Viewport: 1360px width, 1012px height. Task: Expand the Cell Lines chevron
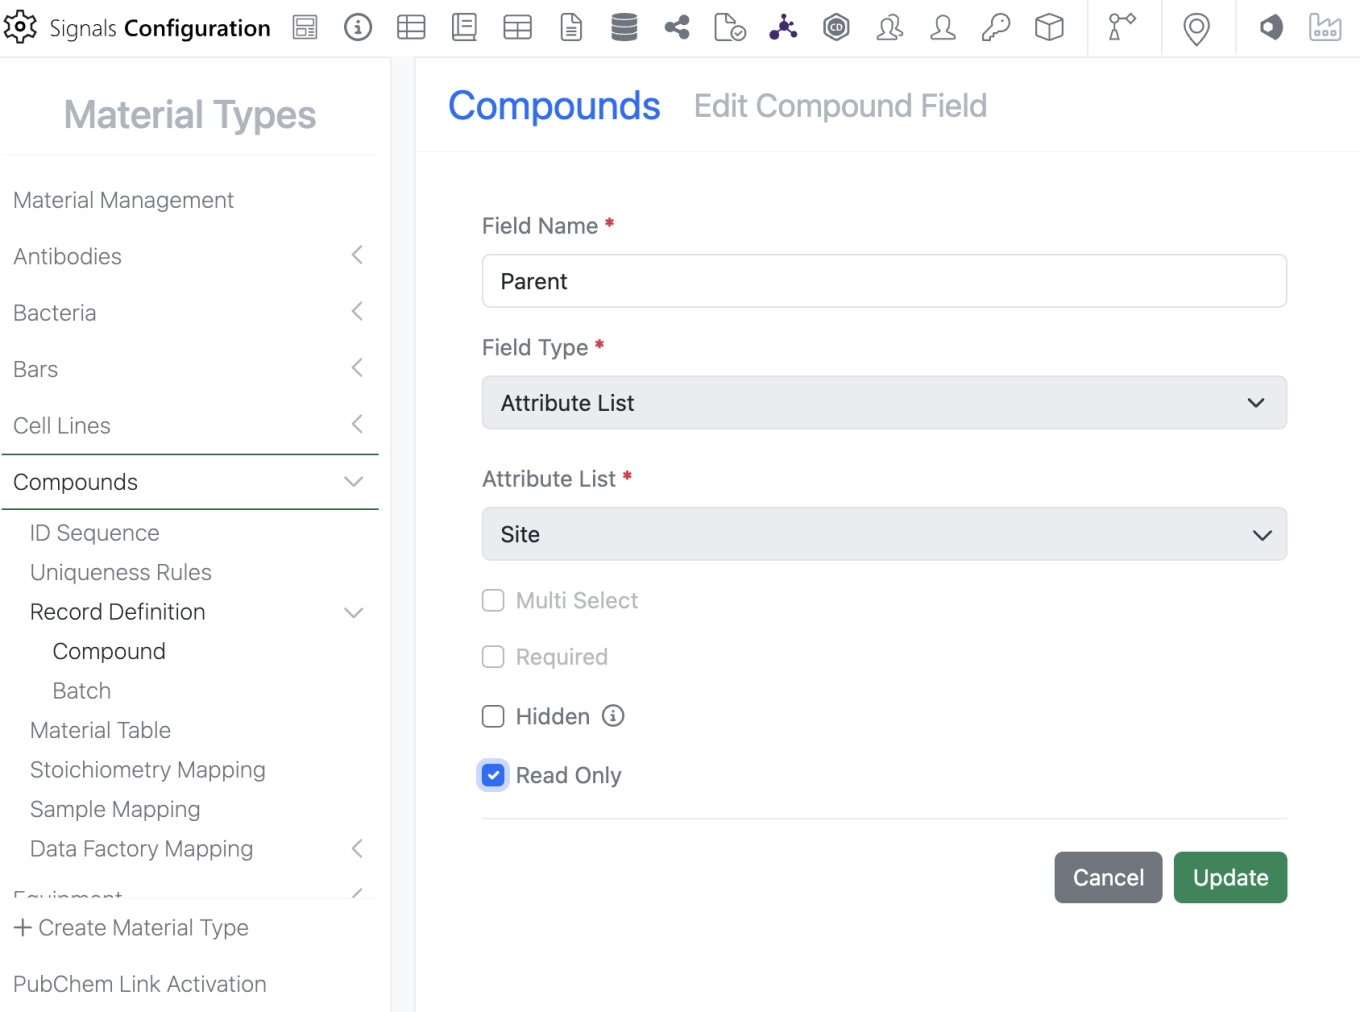point(357,424)
